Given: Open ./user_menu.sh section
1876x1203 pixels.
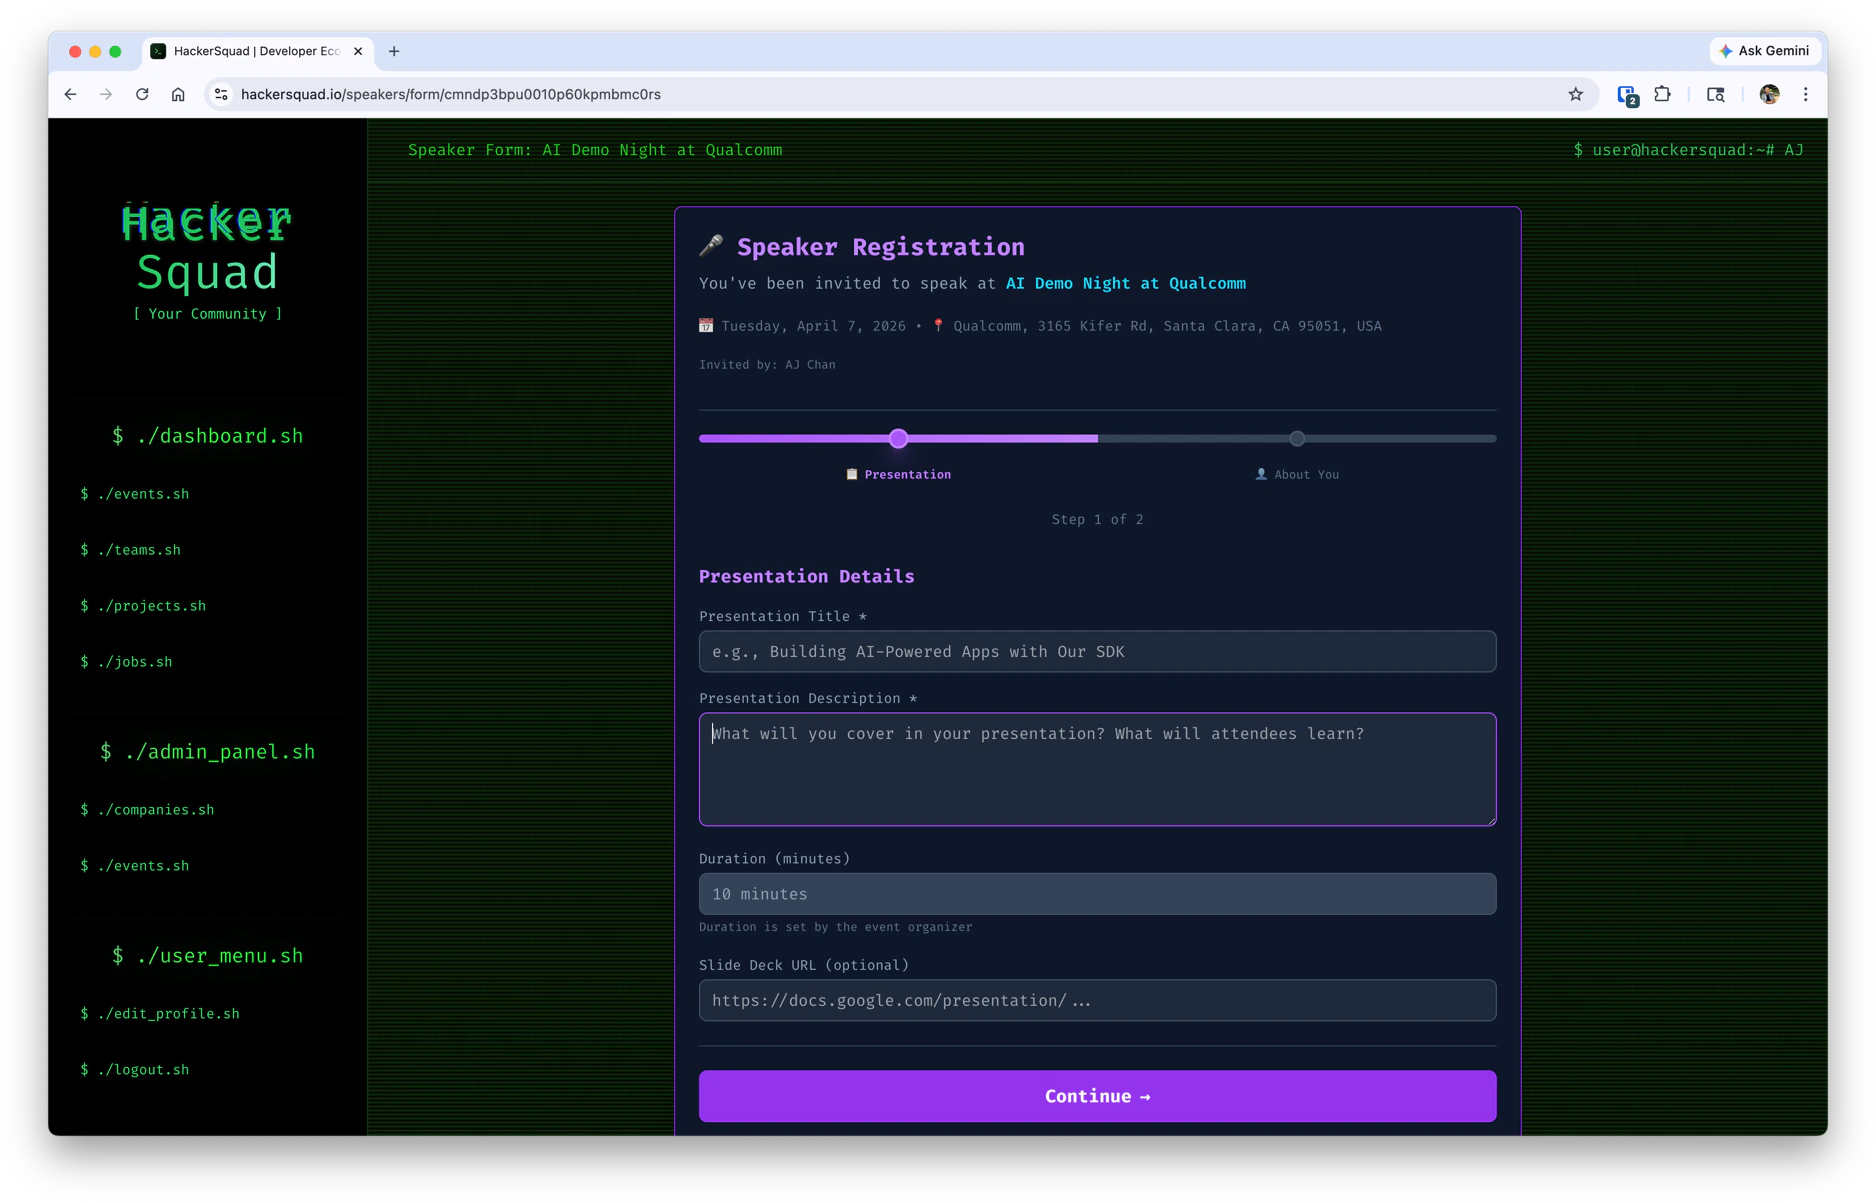Looking at the screenshot, I should click(207, 956).
